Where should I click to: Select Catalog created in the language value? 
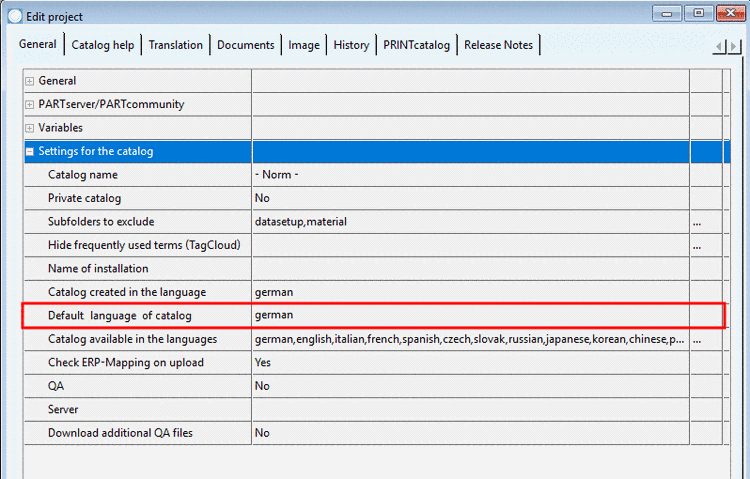pos(471,292)
